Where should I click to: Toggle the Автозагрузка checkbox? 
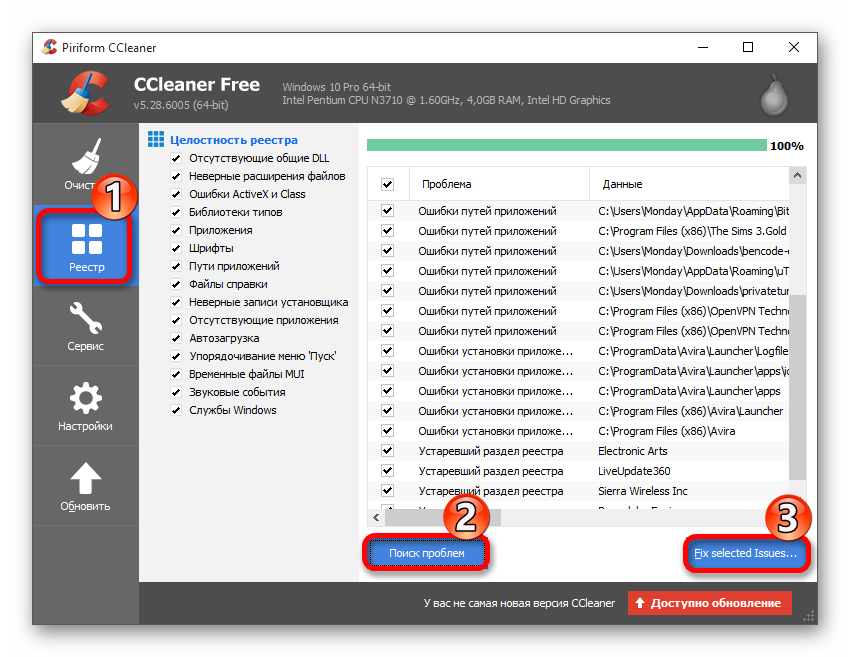click(x=176, y=338)
